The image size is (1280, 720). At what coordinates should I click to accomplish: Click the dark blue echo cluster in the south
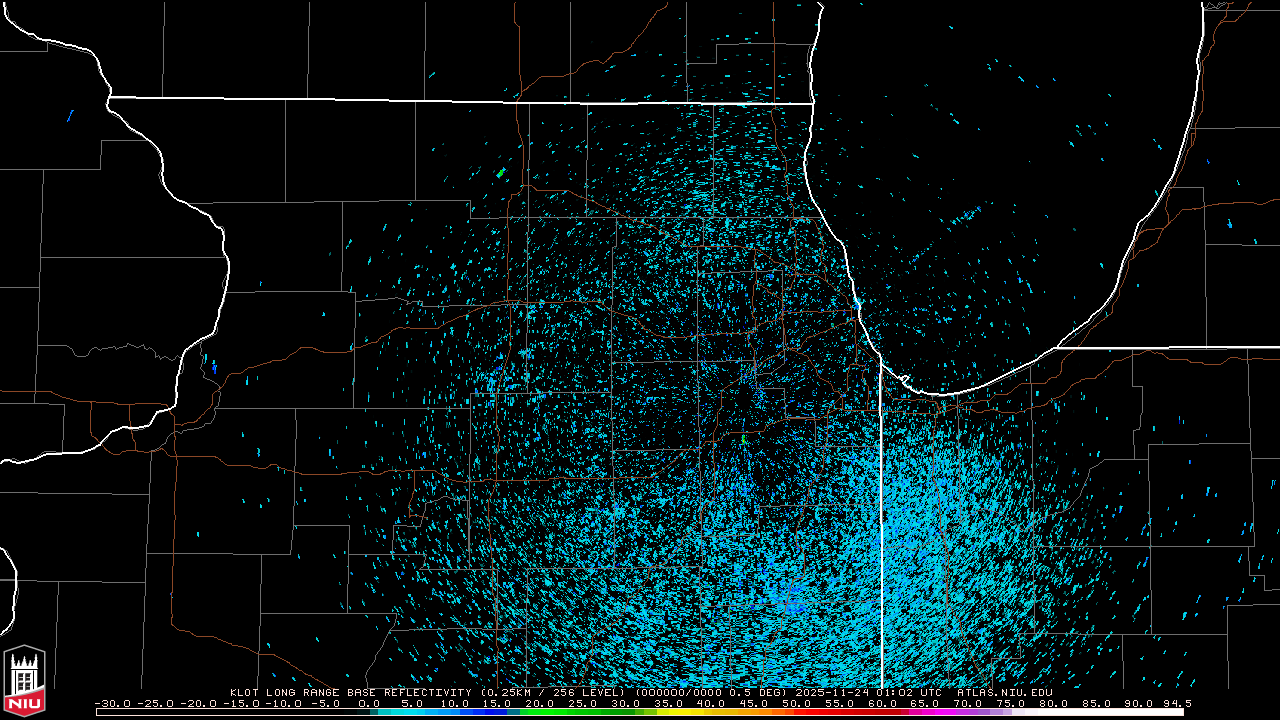pos(790,599)
